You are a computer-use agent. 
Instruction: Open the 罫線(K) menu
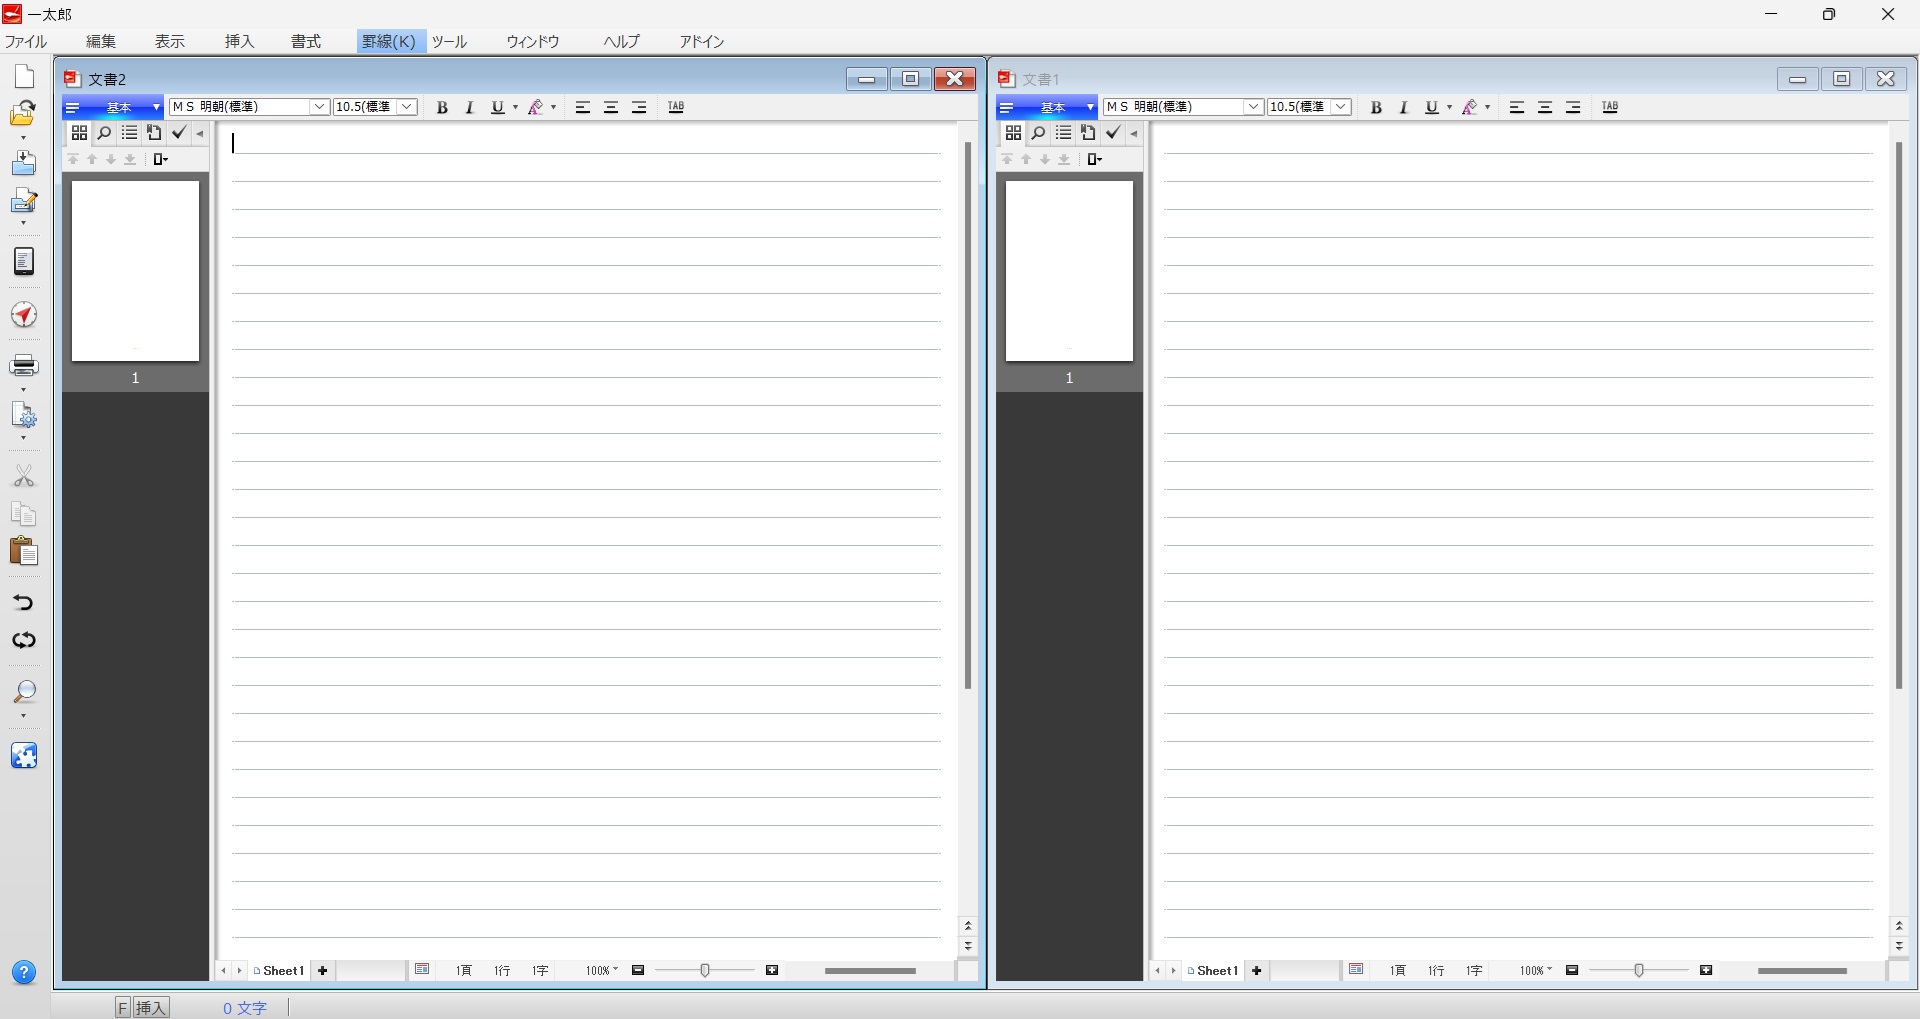[389, 41]
